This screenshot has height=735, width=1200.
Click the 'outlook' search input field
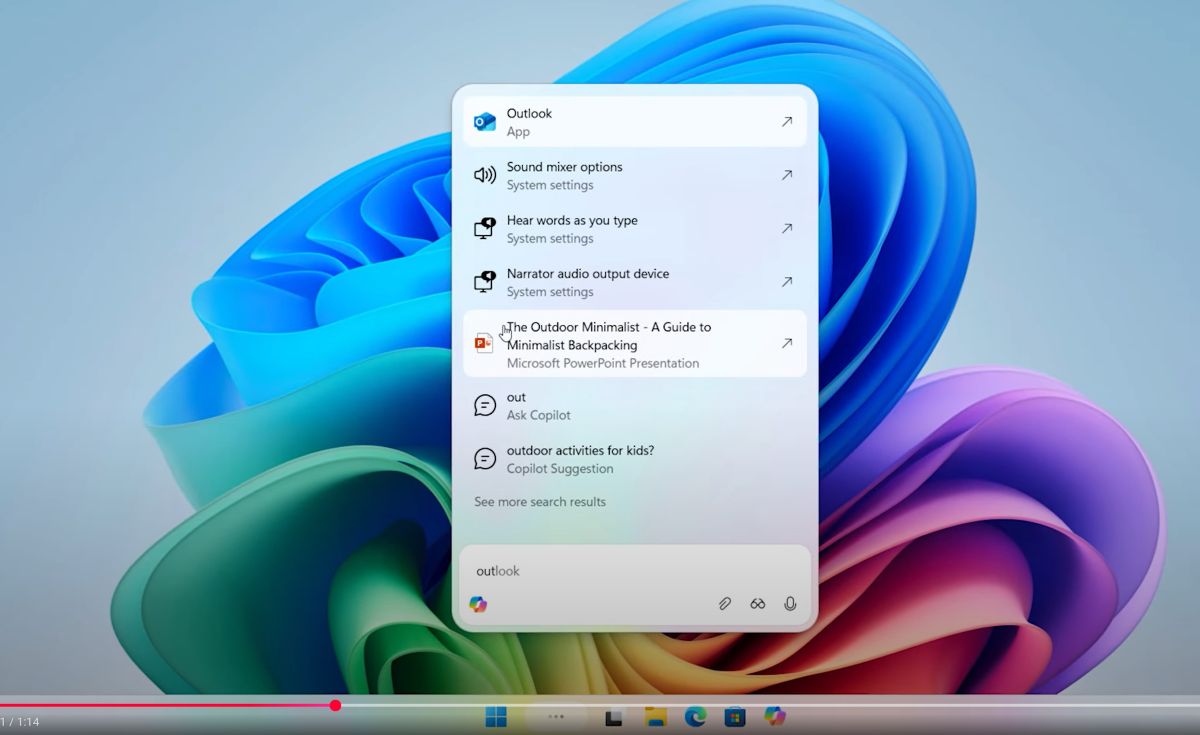(634, 571)
